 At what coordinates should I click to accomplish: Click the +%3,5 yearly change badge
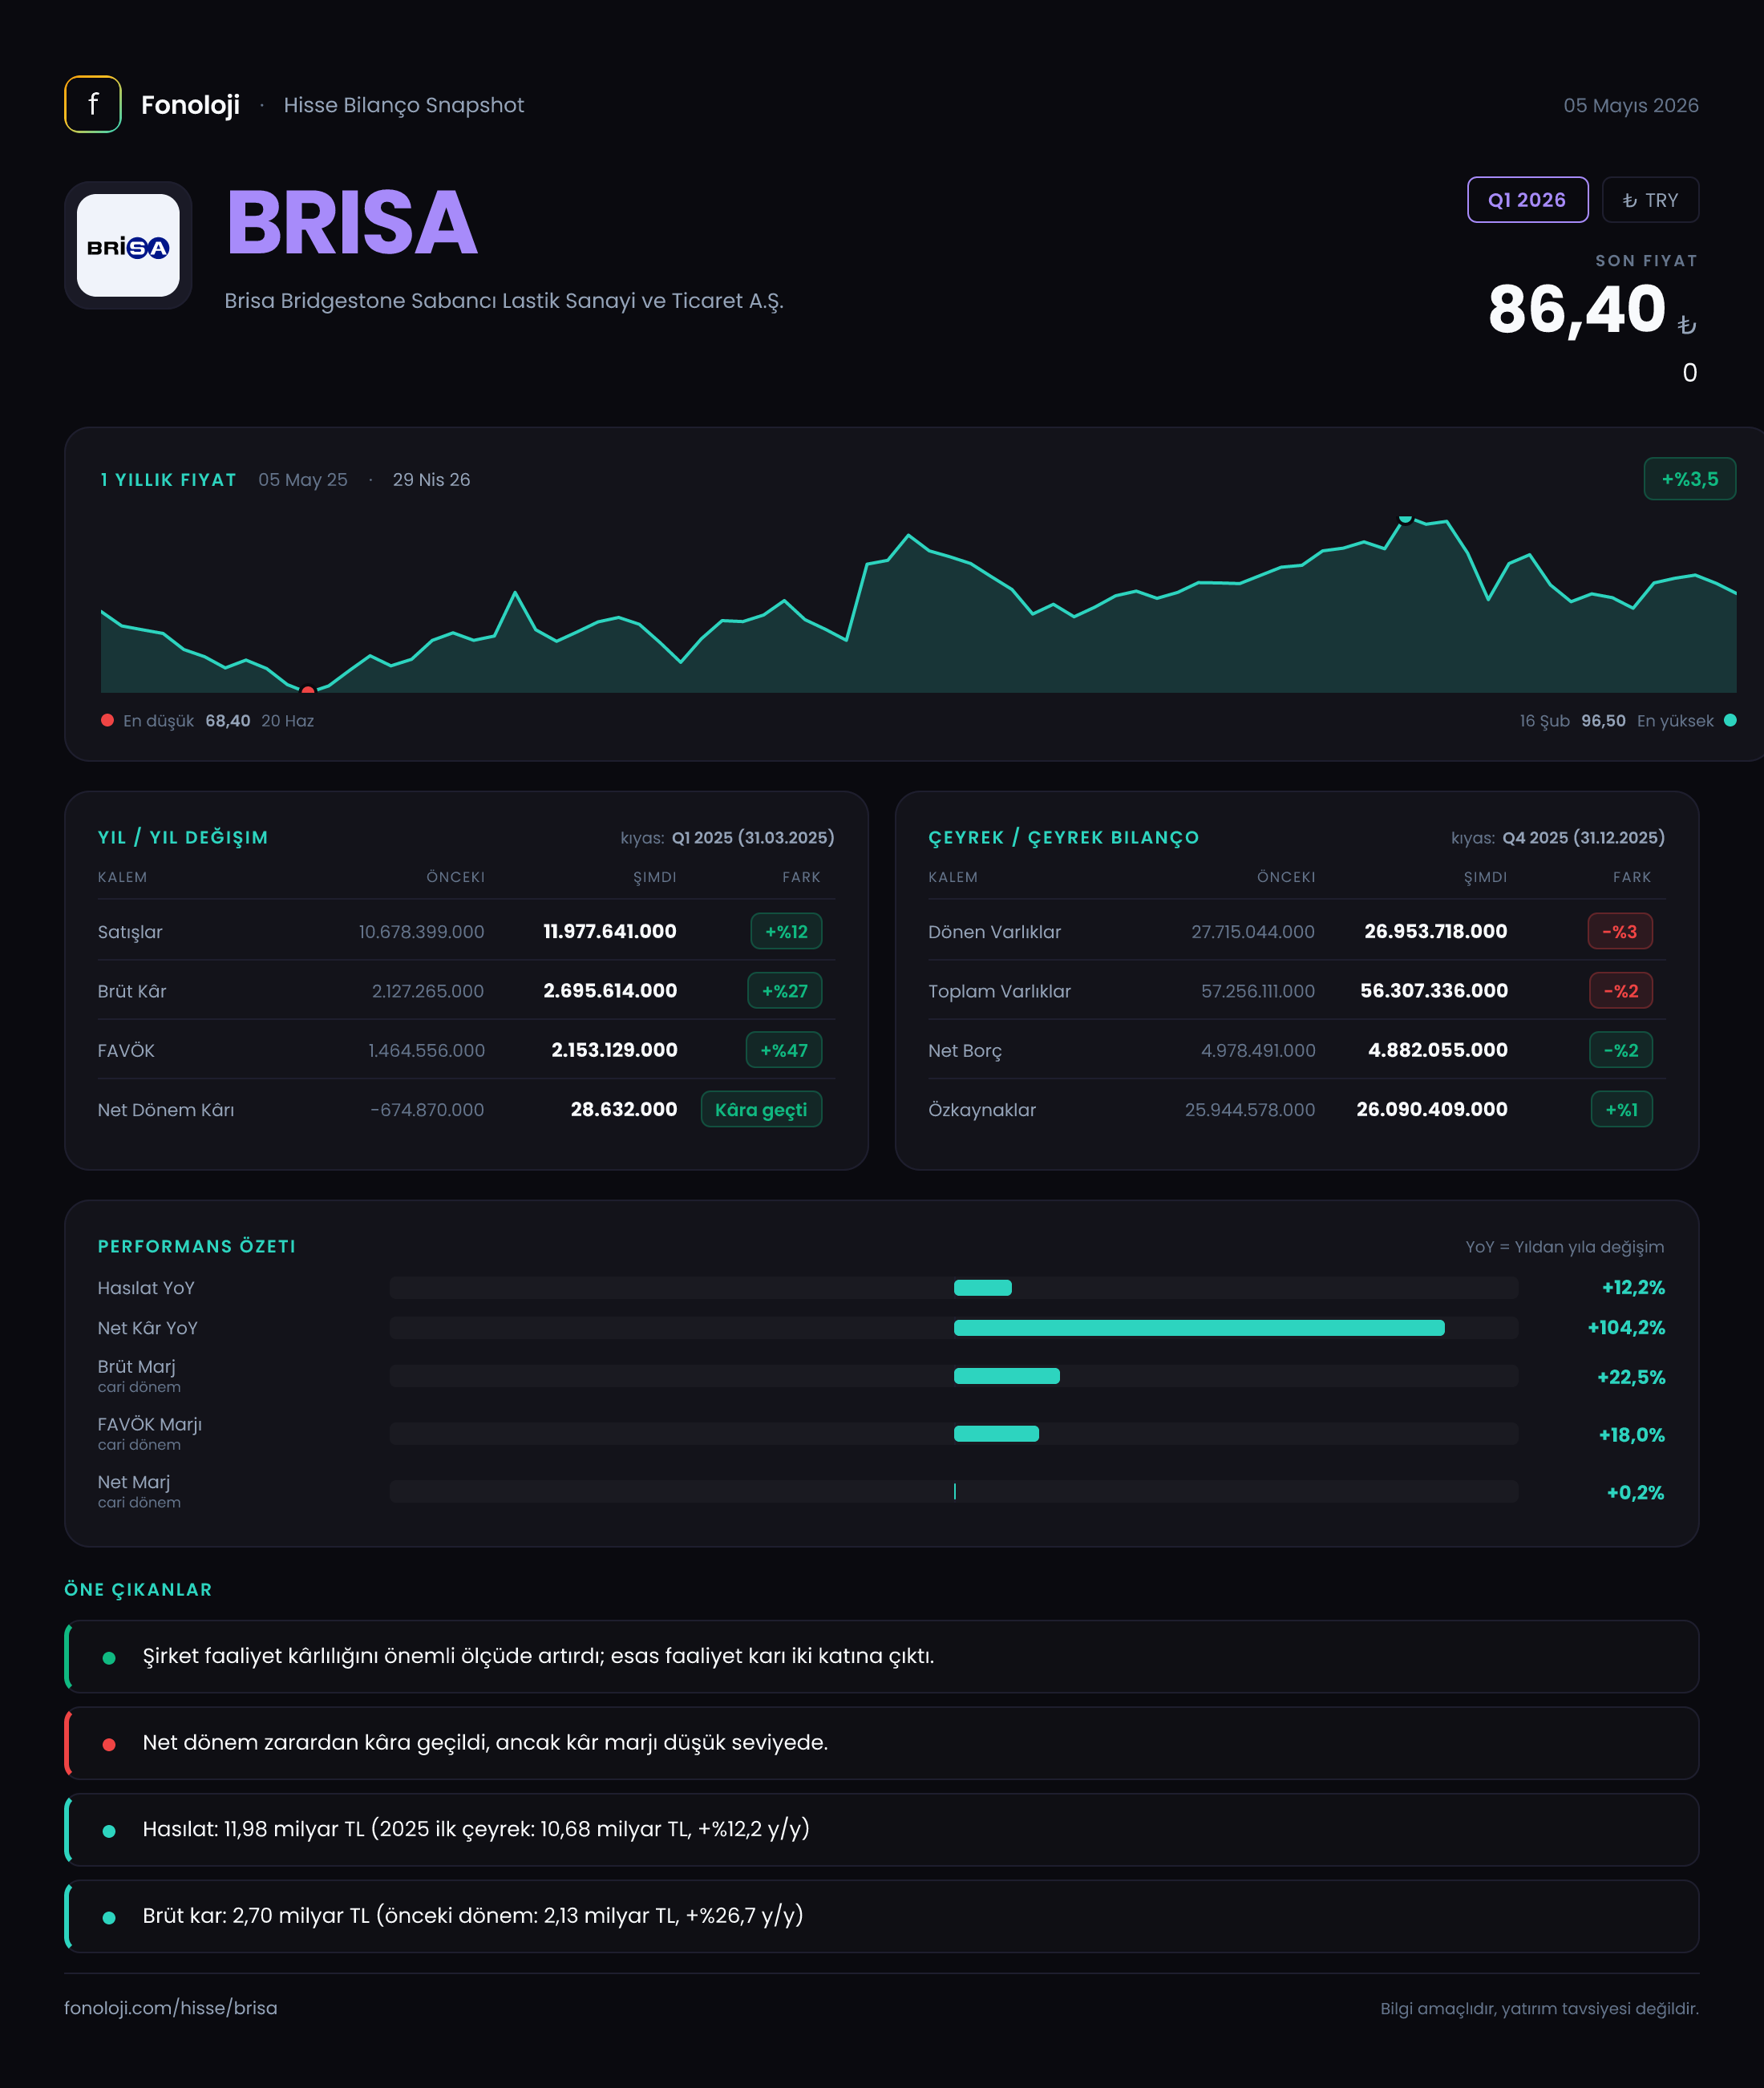click(1689, 479)
